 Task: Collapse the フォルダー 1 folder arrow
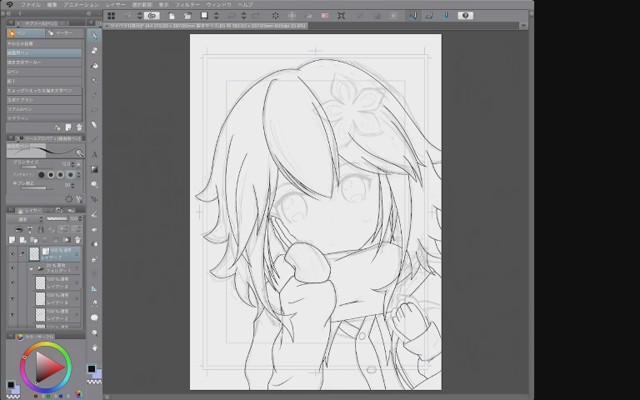[x=31, y=269]
